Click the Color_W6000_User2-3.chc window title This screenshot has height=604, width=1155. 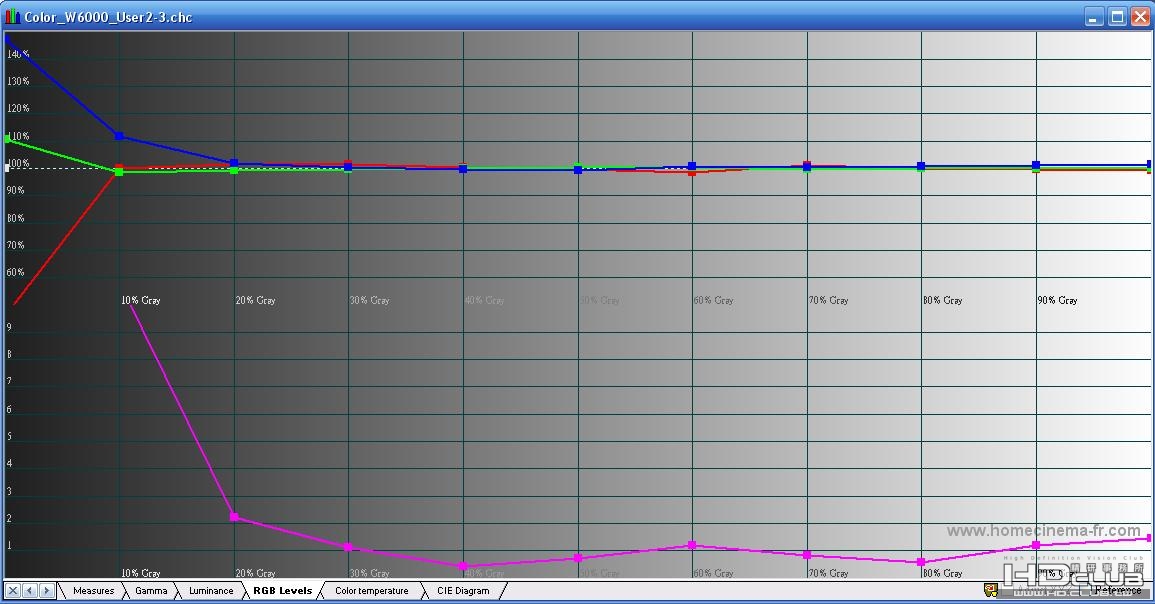point(108,17)
